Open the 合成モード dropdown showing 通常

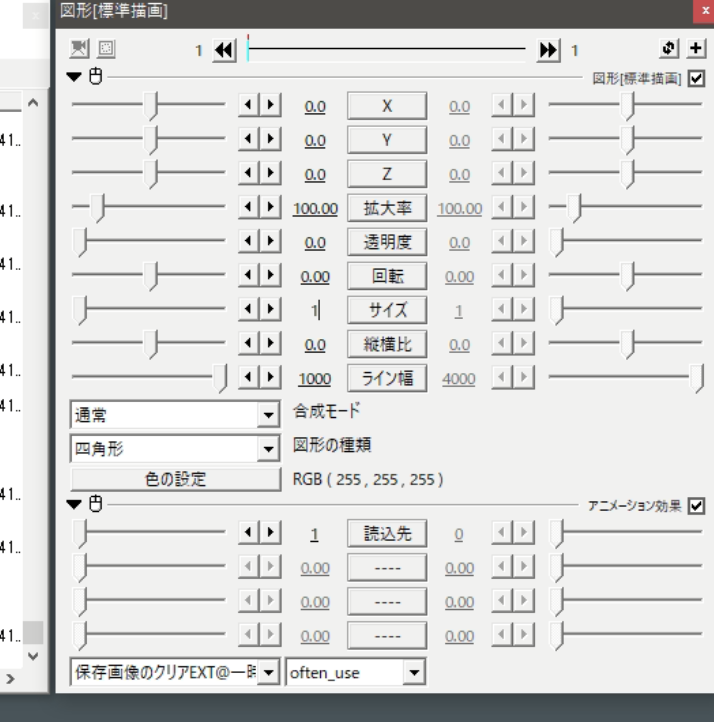click(x=175, y=414)
